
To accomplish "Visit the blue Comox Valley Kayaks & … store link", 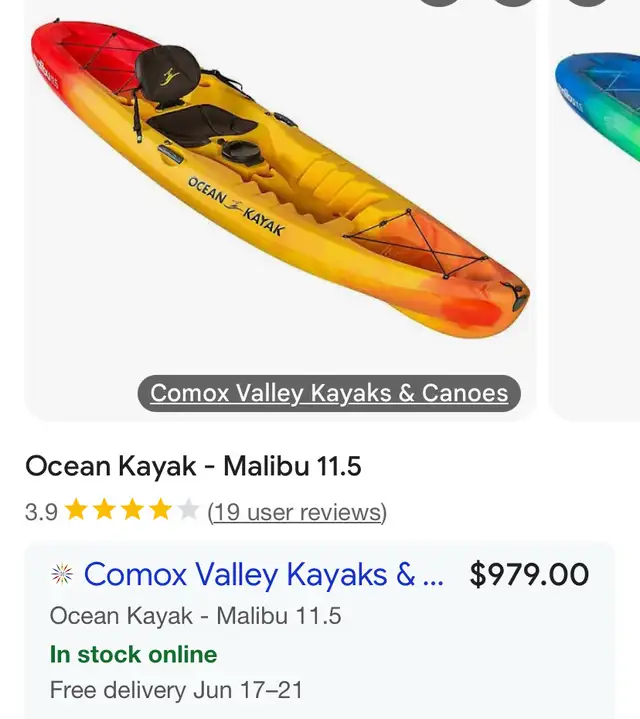I will (x=264, y=574).
